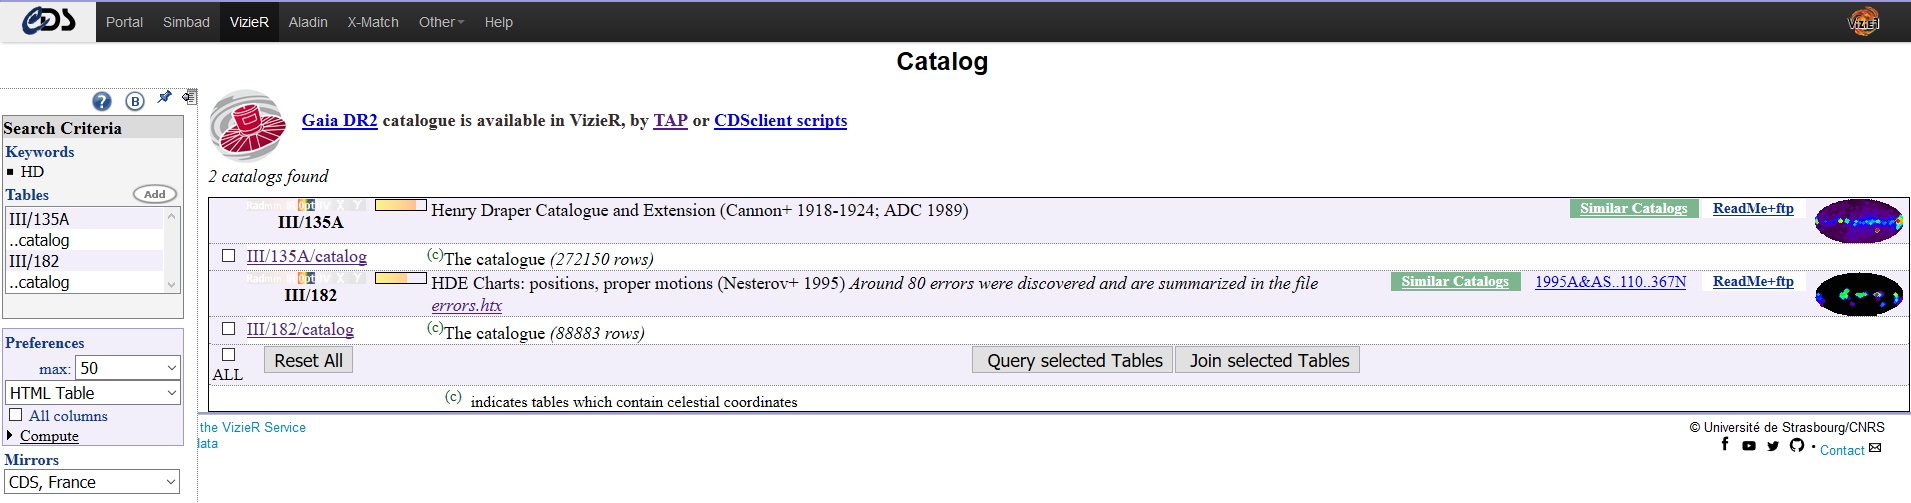Check the III/135A/catalog checkbox

[229, 256]
